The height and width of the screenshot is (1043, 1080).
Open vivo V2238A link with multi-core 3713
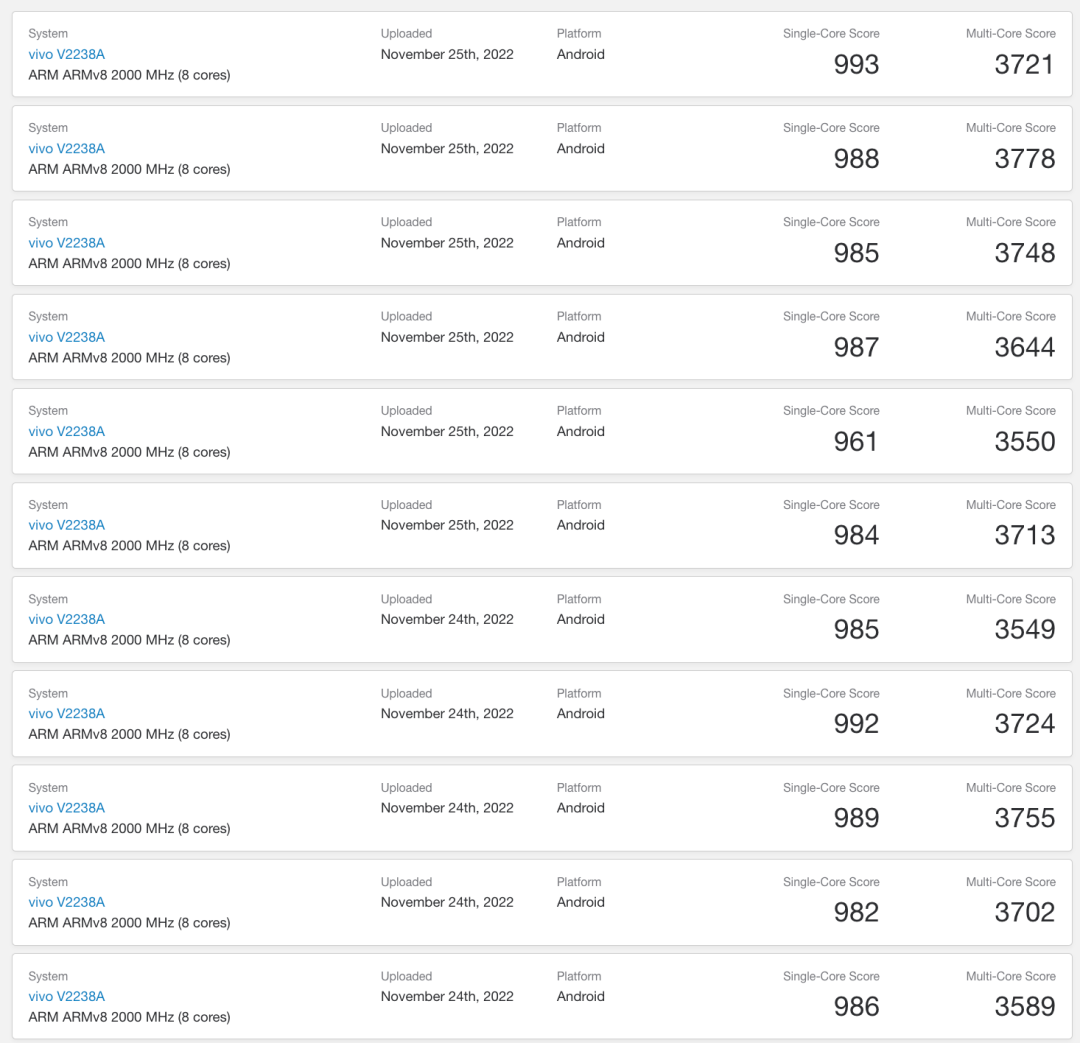pos(66,525)
